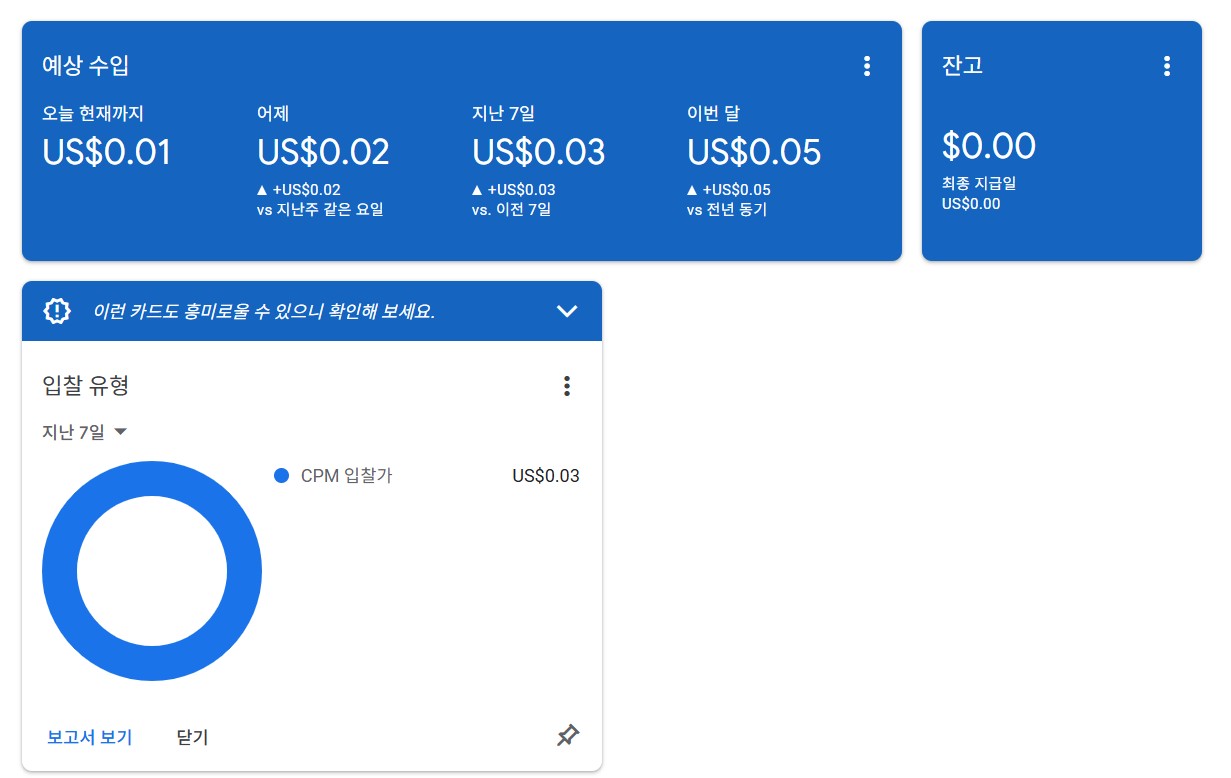
Task: Click the 최종 지급일 label
Action: coord(979,184)
